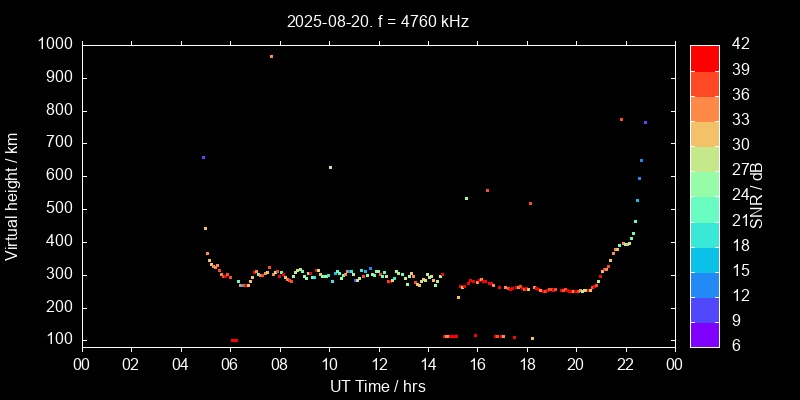Viewport: 800px width, 400px height.
Task: Select the blue 12–15 dB colorbar segment
Action: [705, 284]
